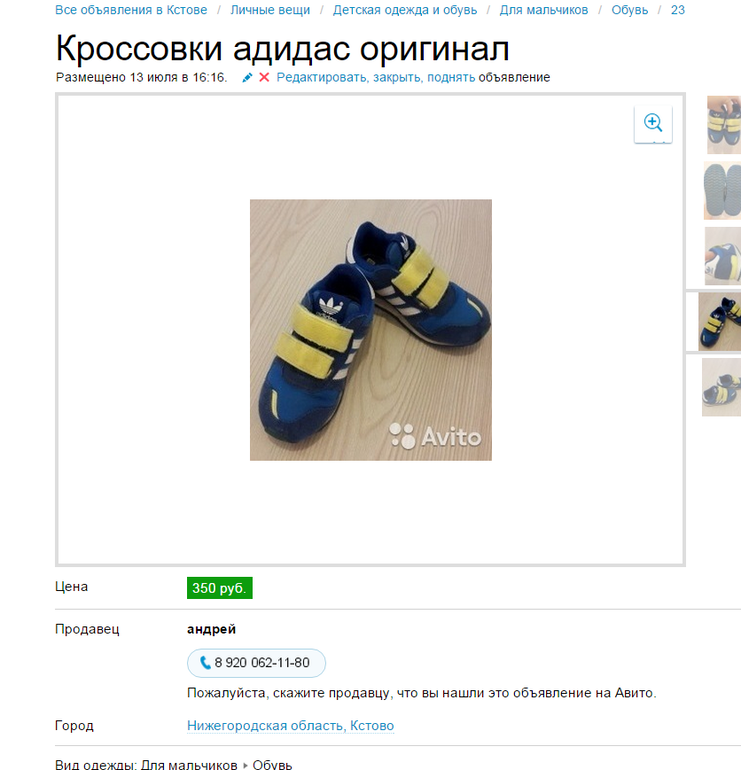Viewport: 741px width, 770px height.
Task: Open the first sneaker thumbnail
Action: pyautogui.click(x=723, y=125)
